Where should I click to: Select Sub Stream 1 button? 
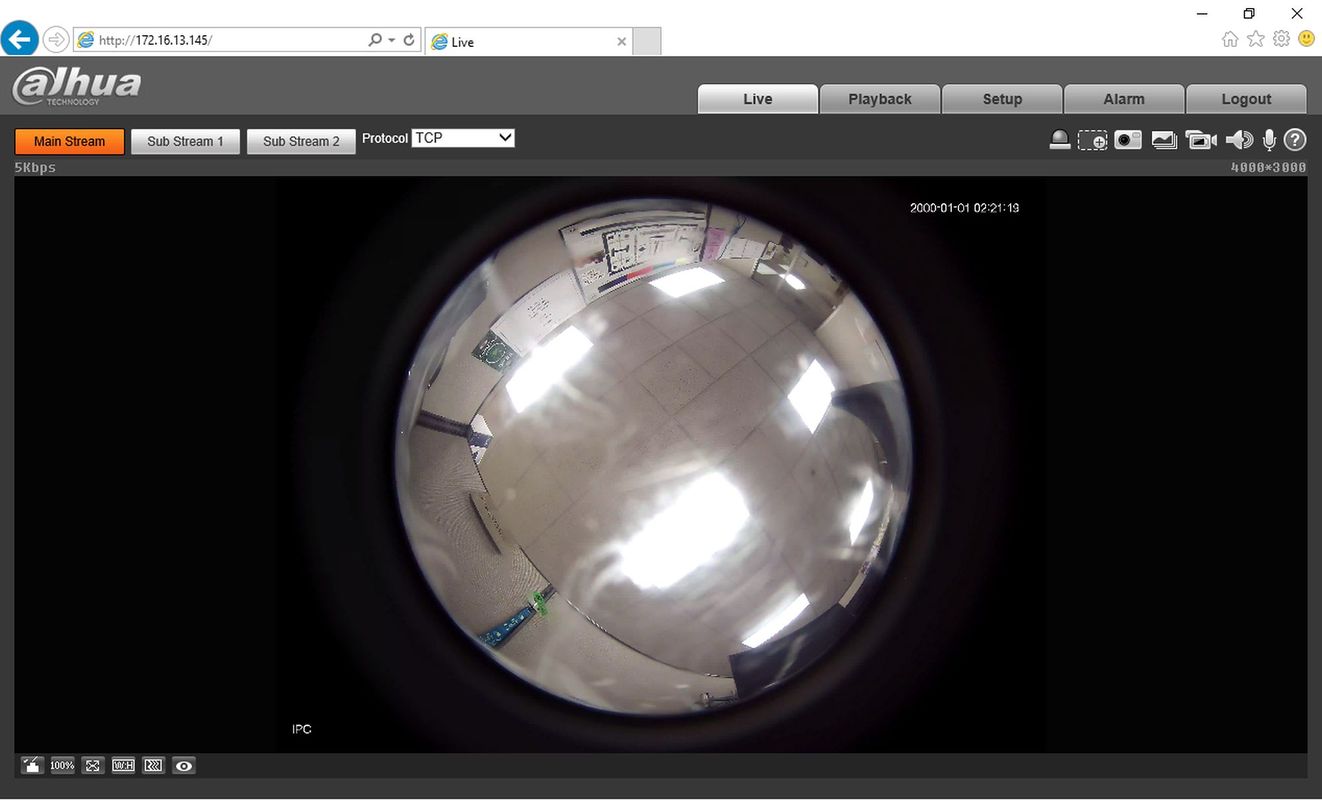pos(185,141)
